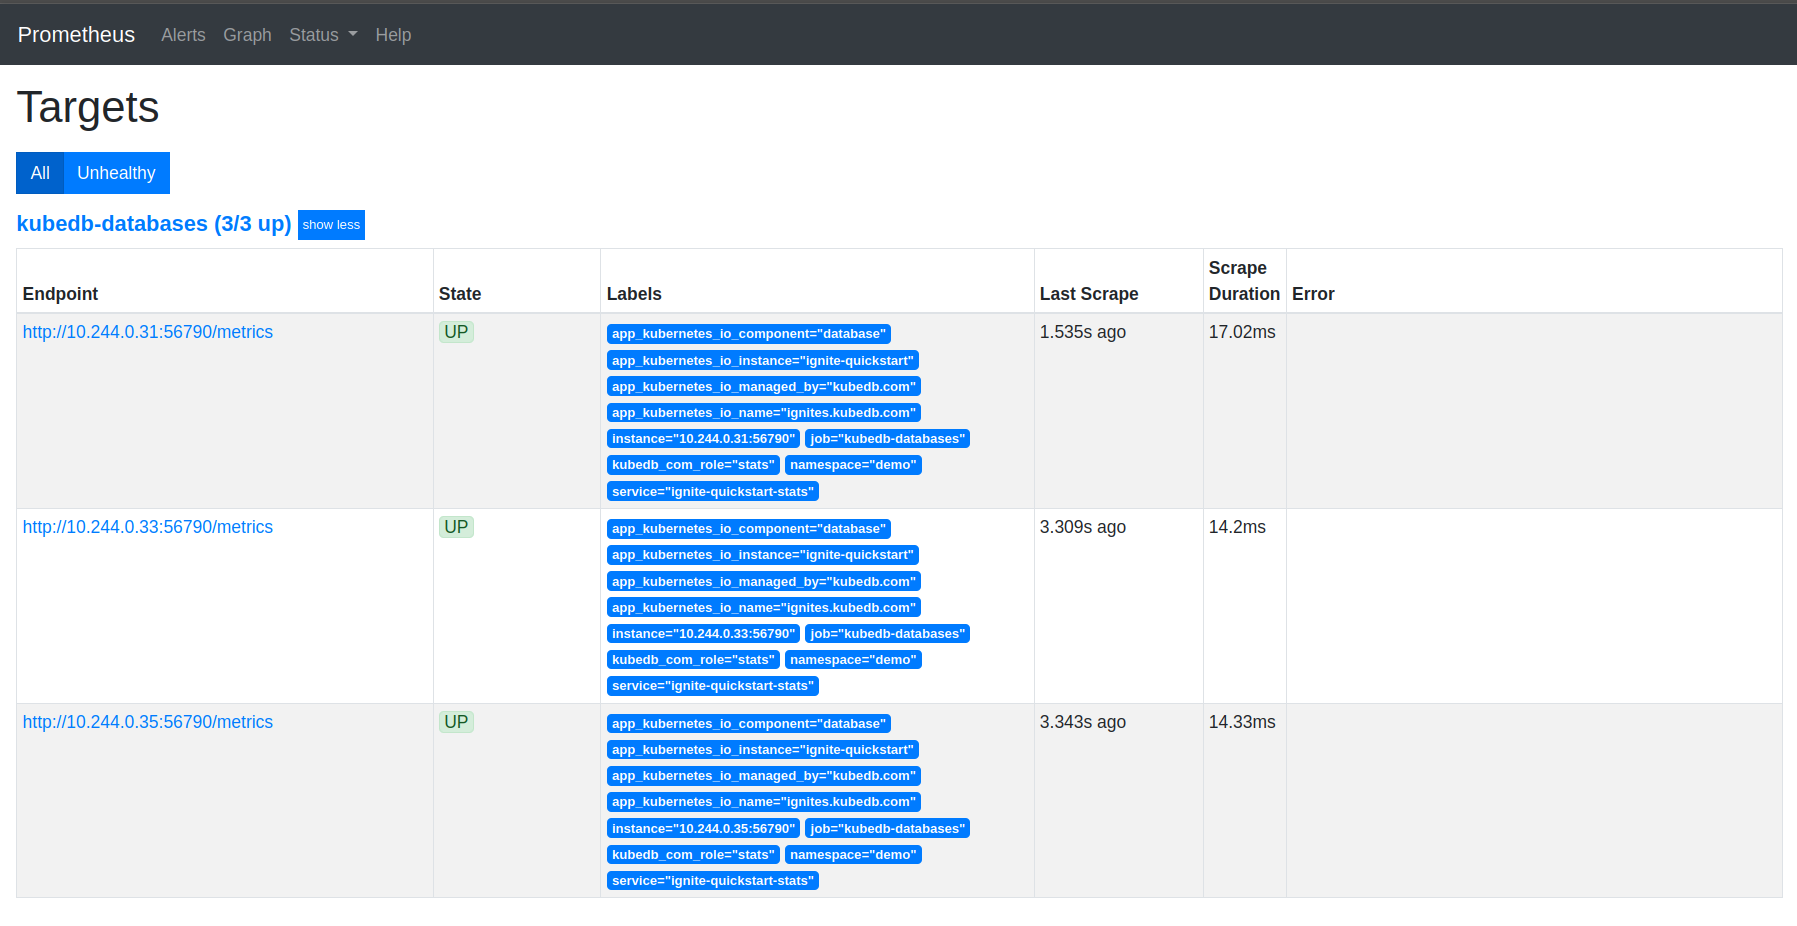Open the 10.244.0.35:56790 metrics endpoint

148,722
